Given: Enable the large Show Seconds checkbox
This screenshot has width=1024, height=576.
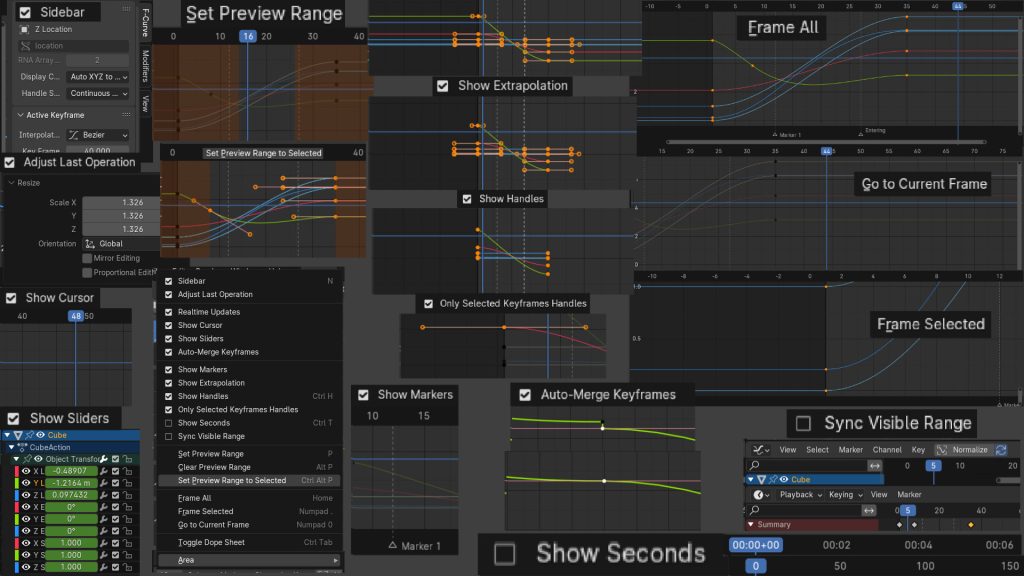Looking at the screenshot, I should click(505, 553).
